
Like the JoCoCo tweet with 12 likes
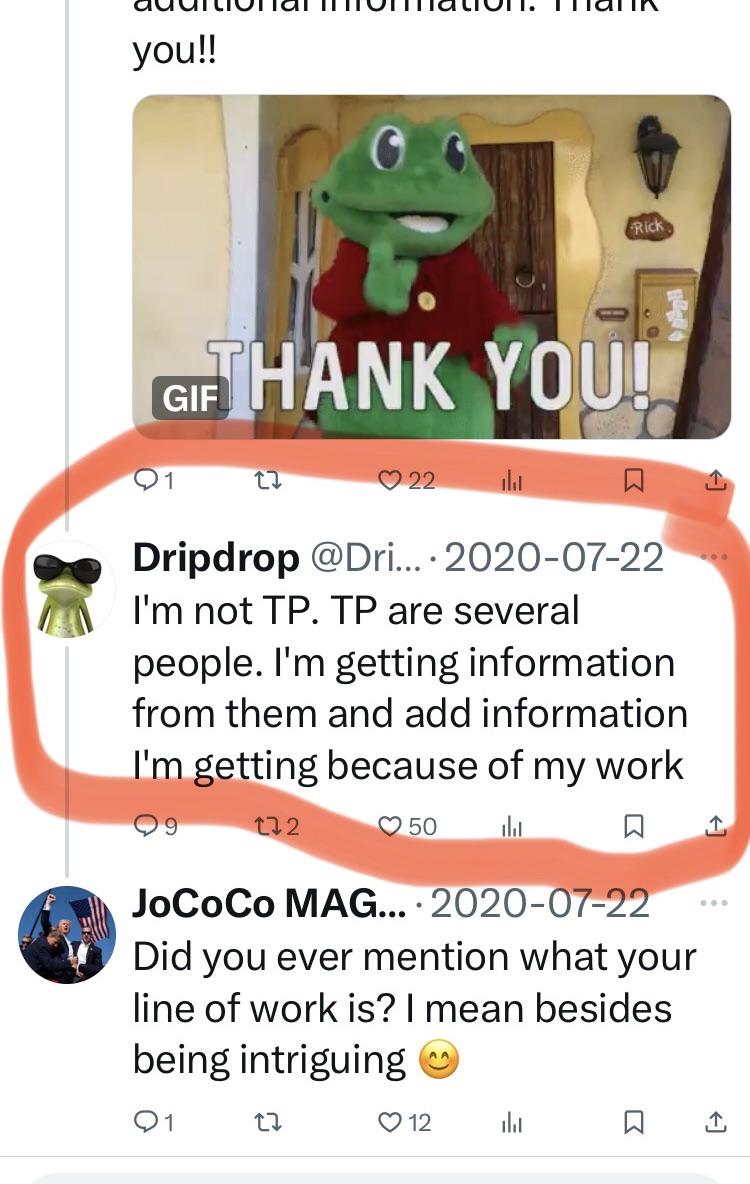[404, 1123]
